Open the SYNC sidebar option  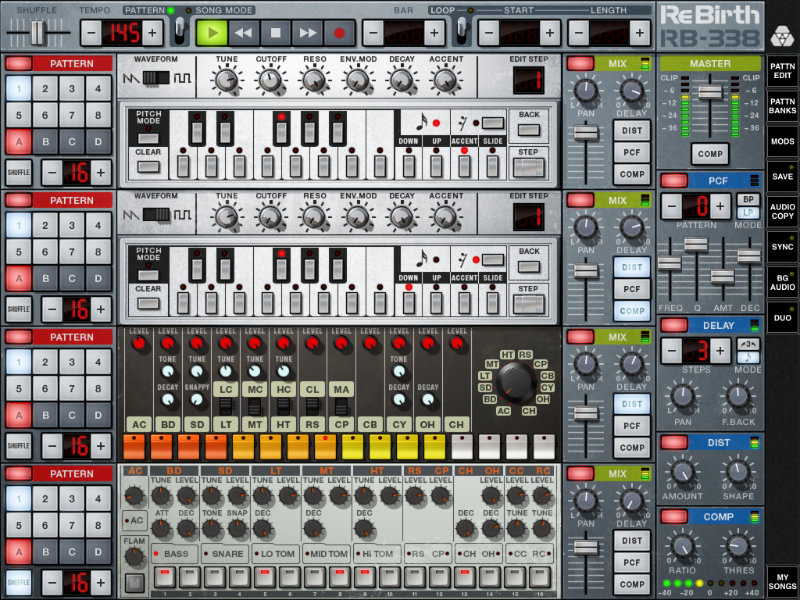click(x=782, y=247)
